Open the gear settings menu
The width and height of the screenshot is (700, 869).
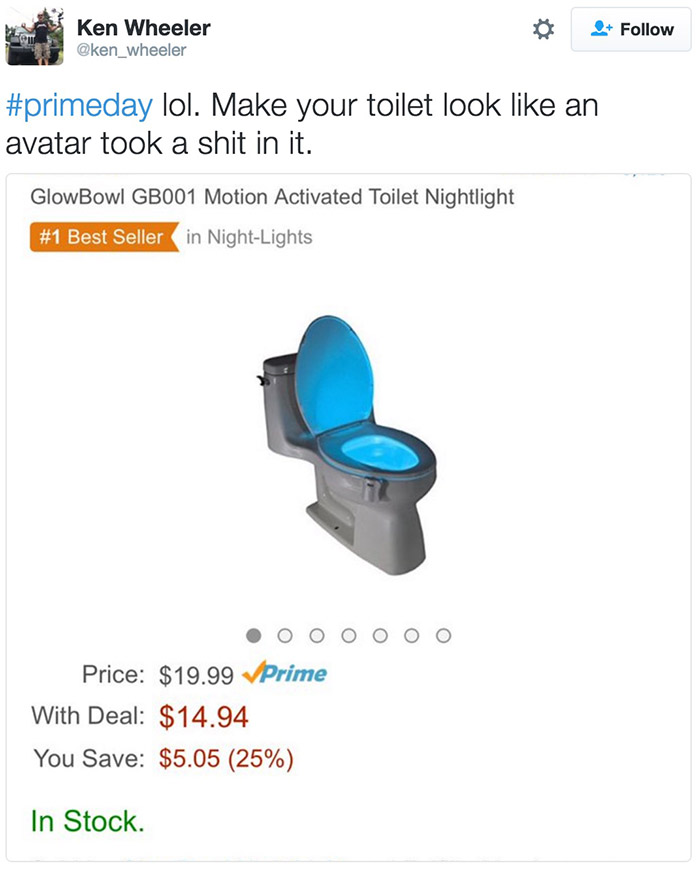pyautogui.click(x=542, y=30)
